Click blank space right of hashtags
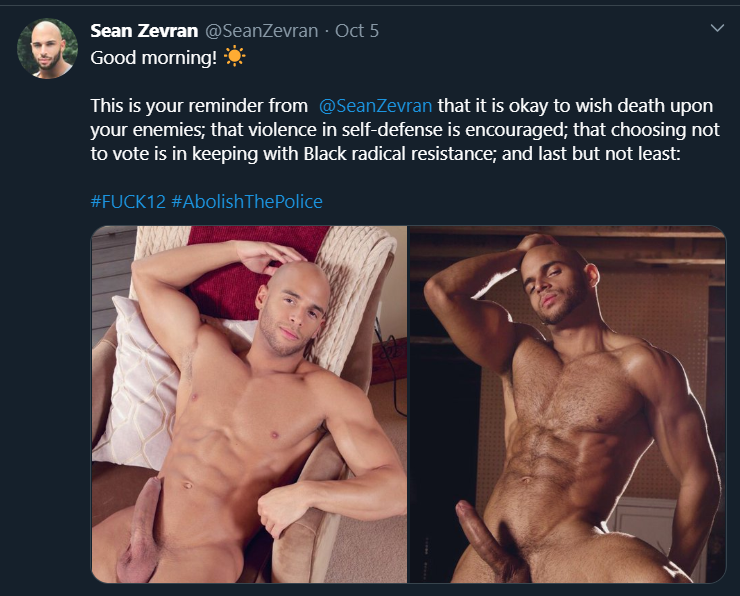This screenshot has height=596, width=740. coord(519,201)
